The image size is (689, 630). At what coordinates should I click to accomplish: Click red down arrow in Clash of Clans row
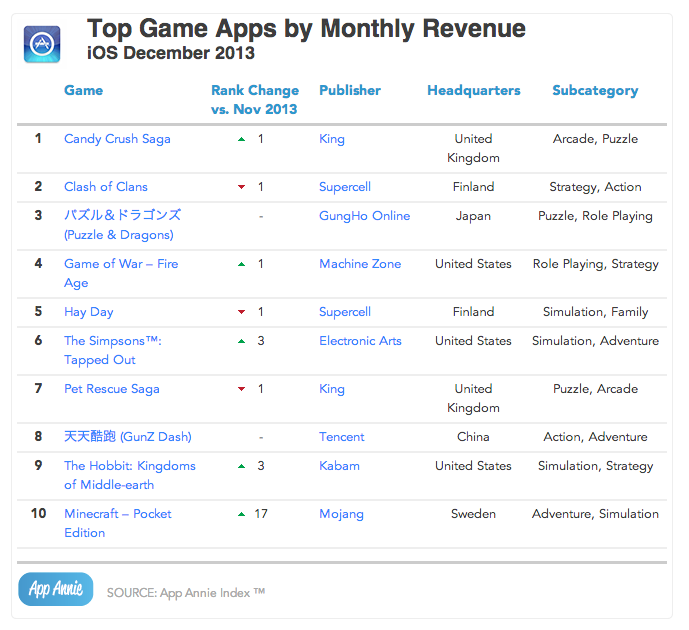241,187
